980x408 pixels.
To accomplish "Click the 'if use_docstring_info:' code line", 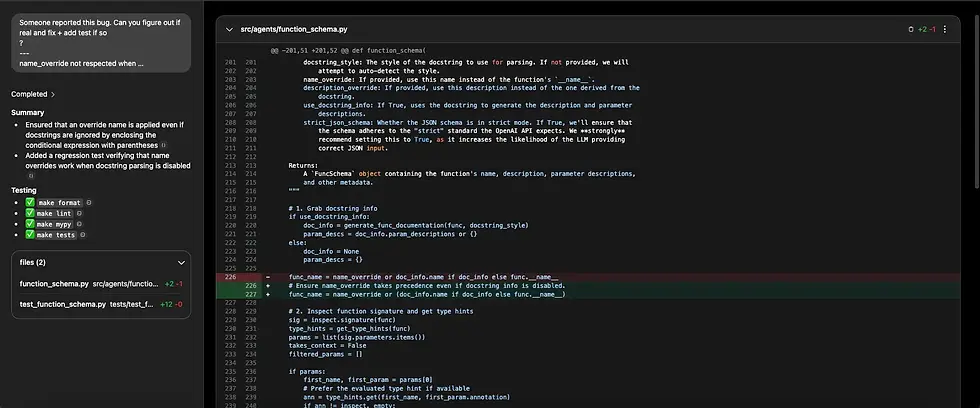I will [x=329, y=217].
